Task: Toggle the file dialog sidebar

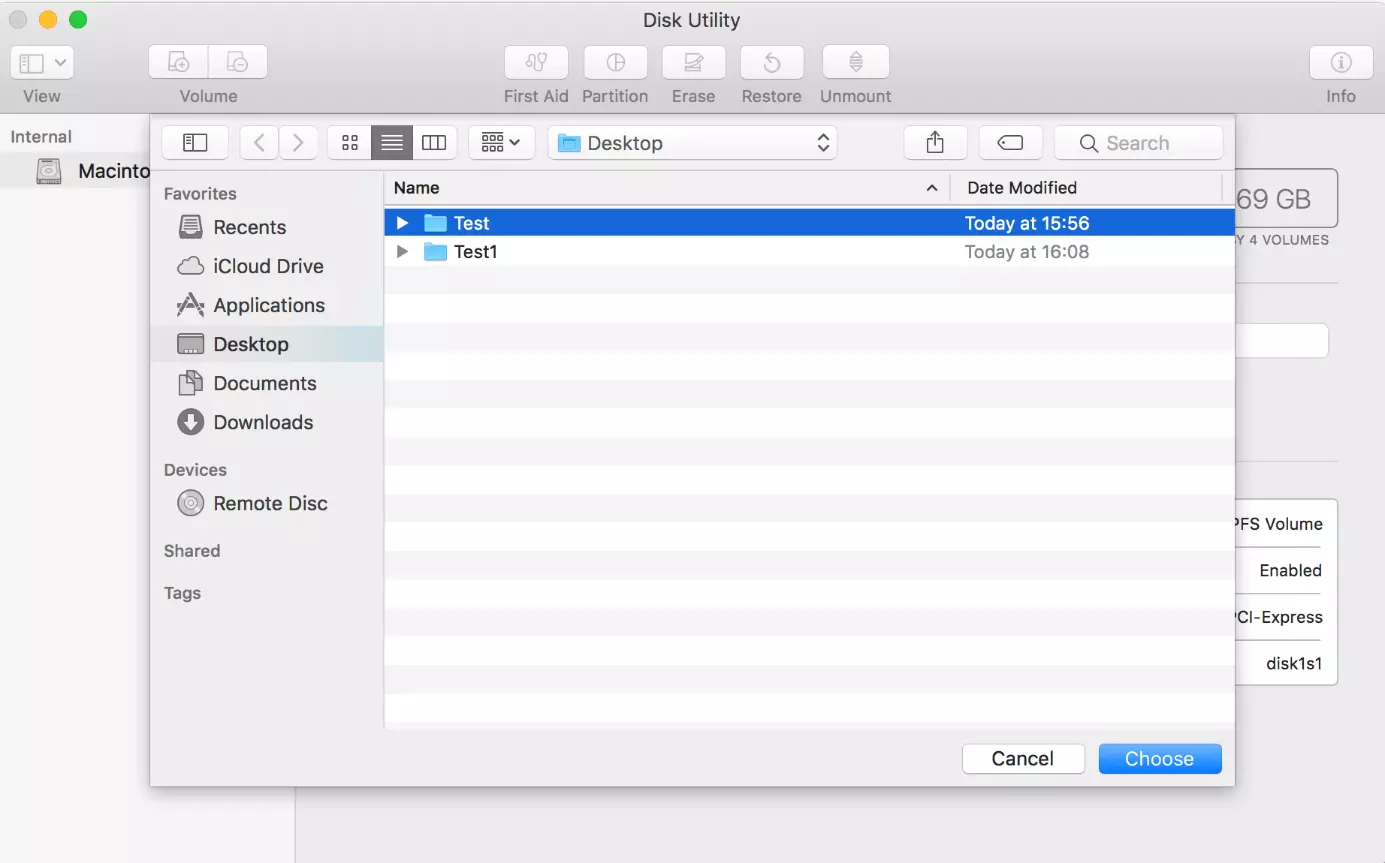Action: (195, 143)
